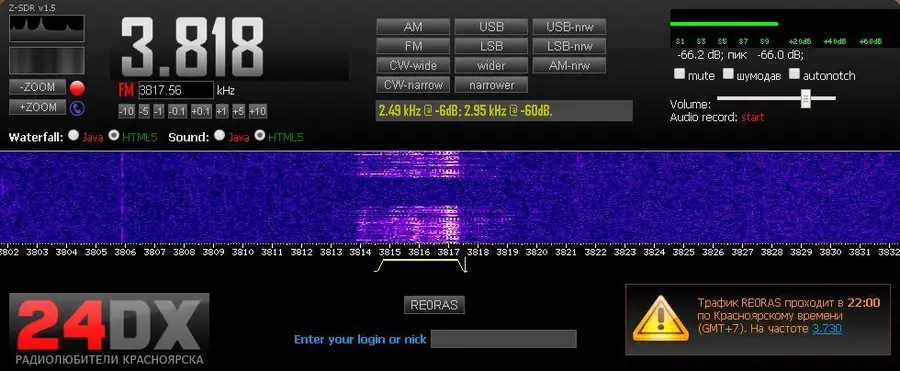Step frequency down by -1
Image resolution: width=900 pixels, height=371 pixels.
click(159, 111)
